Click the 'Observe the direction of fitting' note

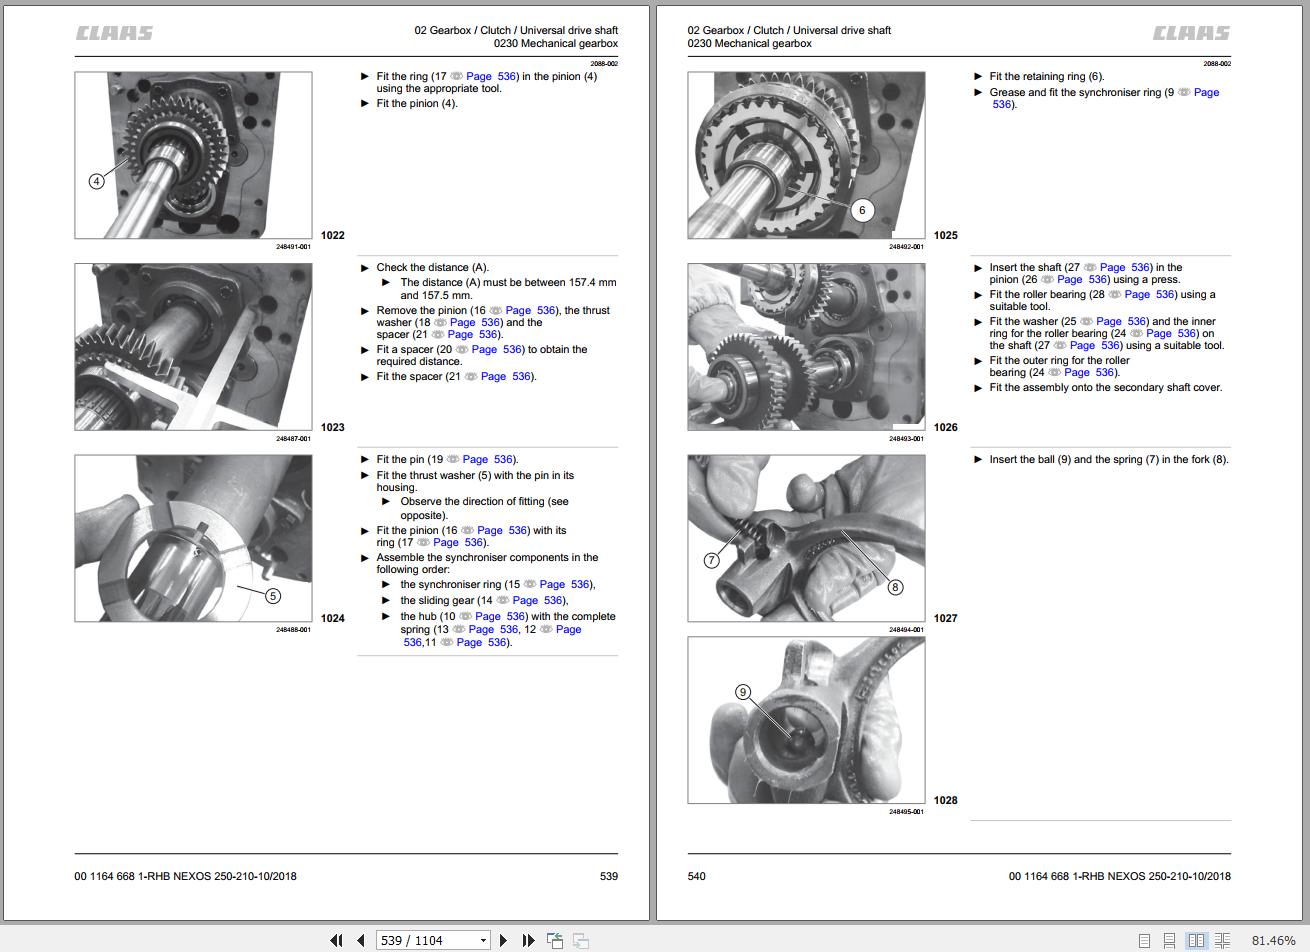point(485,508)
